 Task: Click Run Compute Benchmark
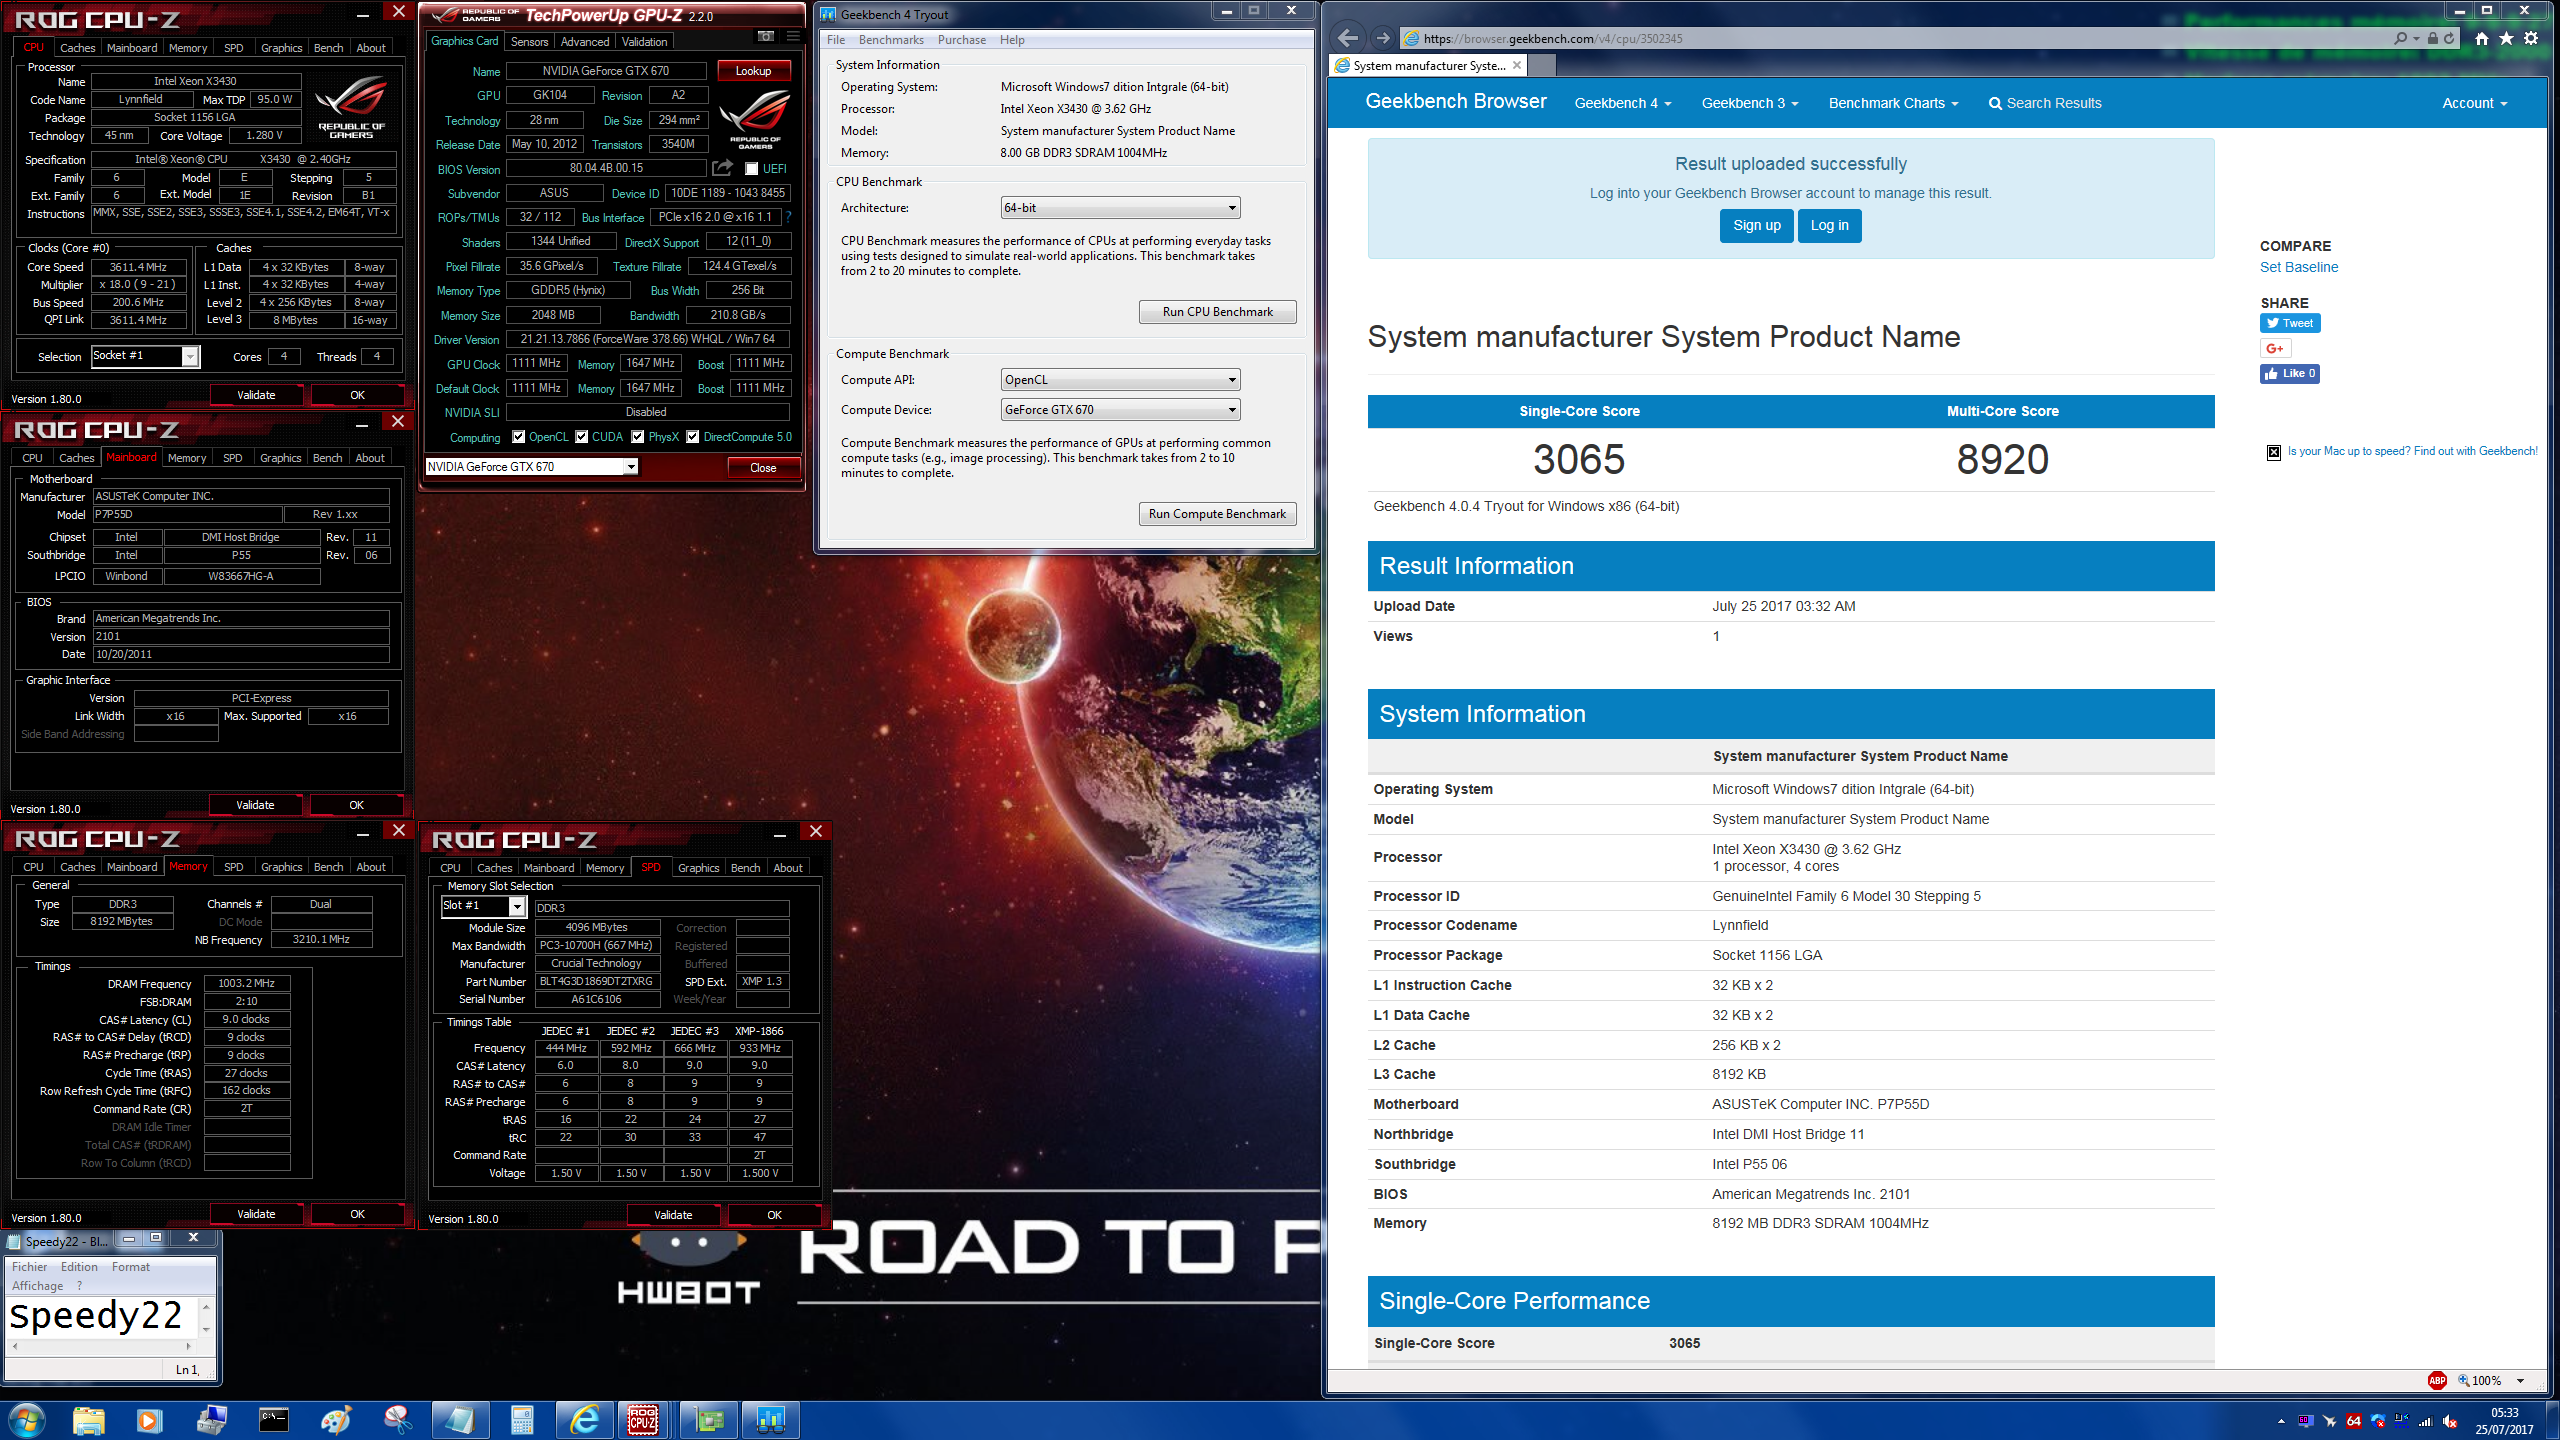pos(1217,514)
